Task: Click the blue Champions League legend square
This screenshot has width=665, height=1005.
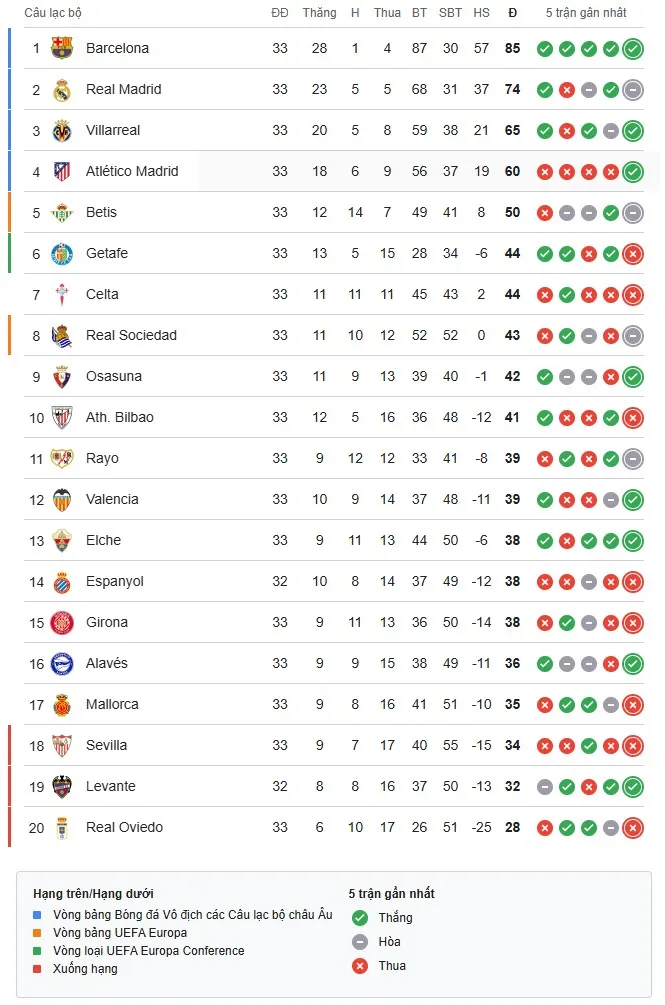Action: (36, 914)
